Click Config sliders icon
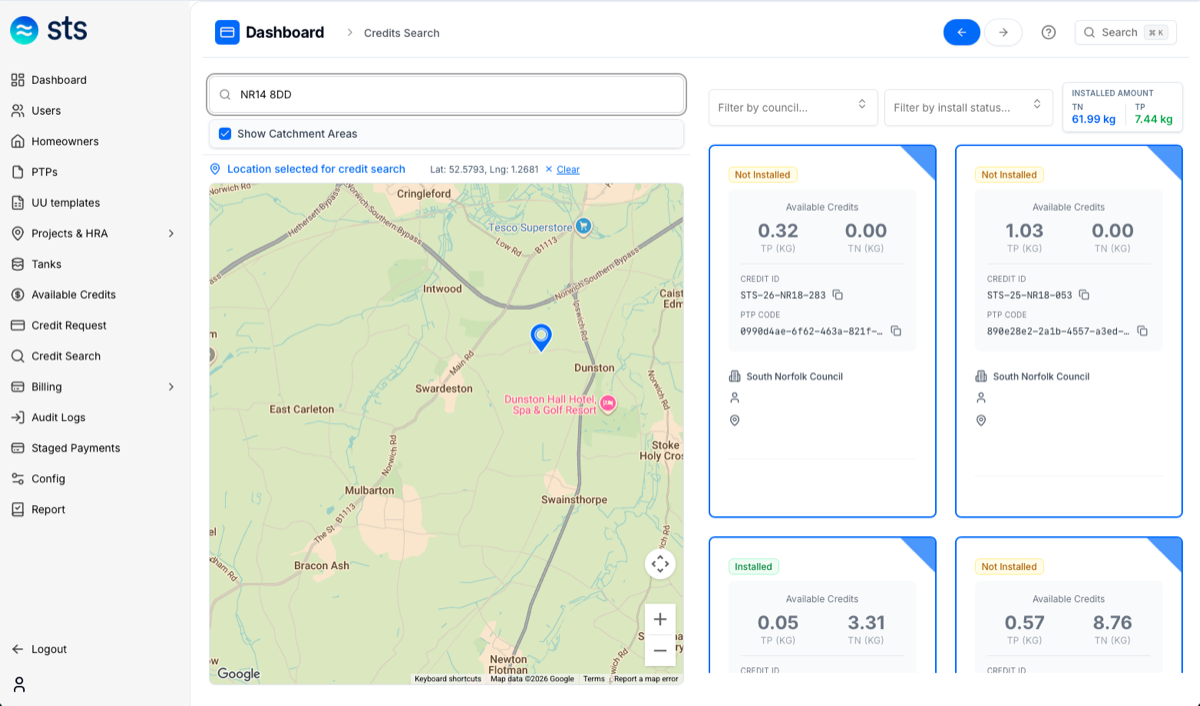Screen dimensions: 1200x706 pos(18,479)
